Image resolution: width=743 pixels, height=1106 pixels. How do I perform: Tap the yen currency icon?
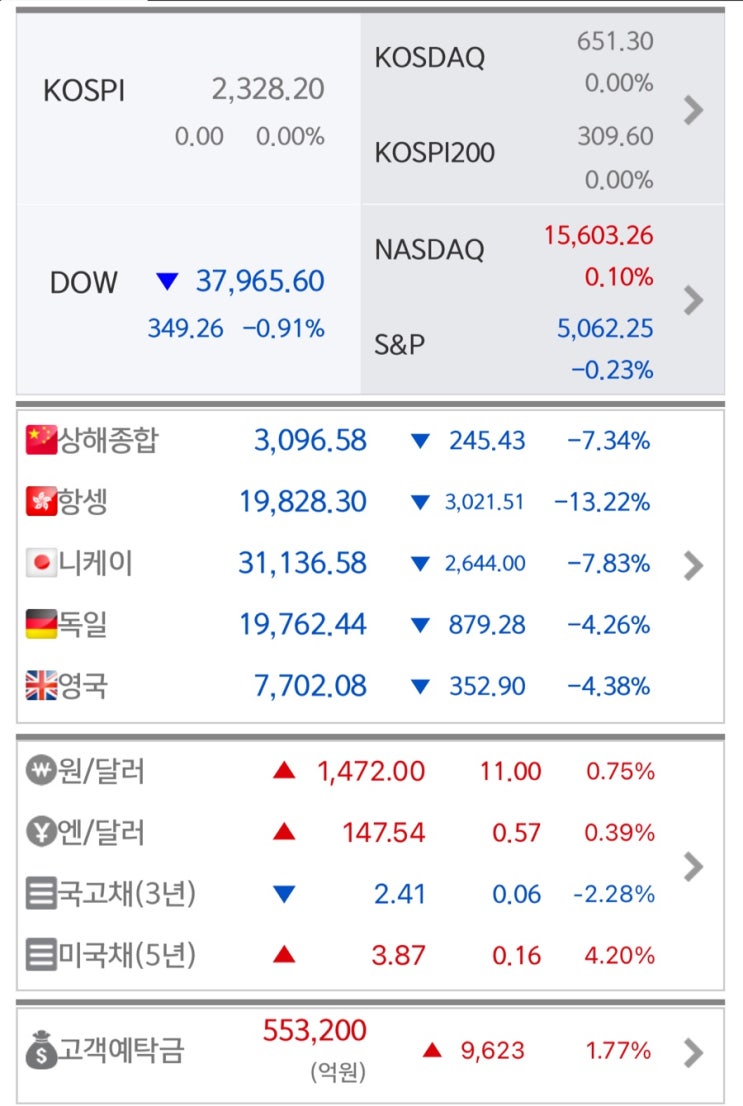tap(41, 833)
